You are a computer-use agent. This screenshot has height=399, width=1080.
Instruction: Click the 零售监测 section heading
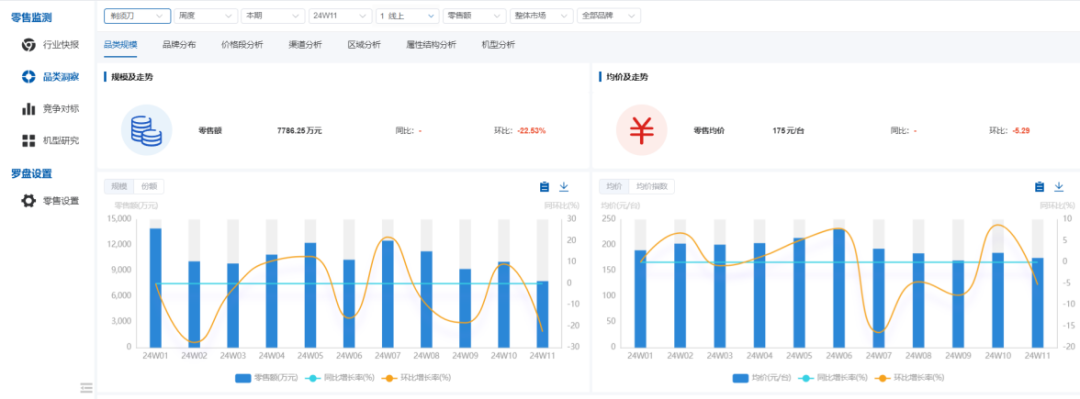[32, 17]
